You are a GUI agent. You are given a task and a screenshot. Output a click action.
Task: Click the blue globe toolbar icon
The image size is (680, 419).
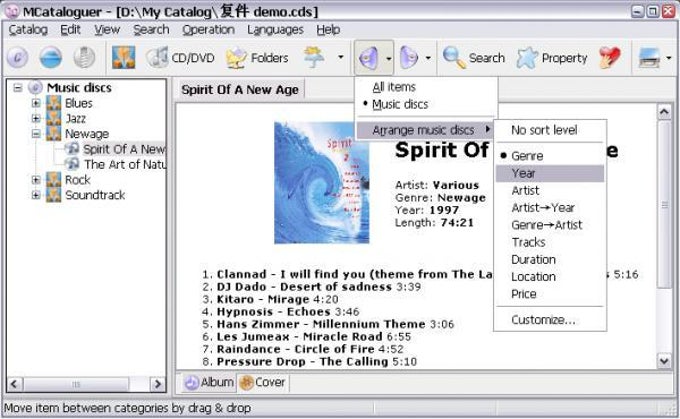pos(51,57)
